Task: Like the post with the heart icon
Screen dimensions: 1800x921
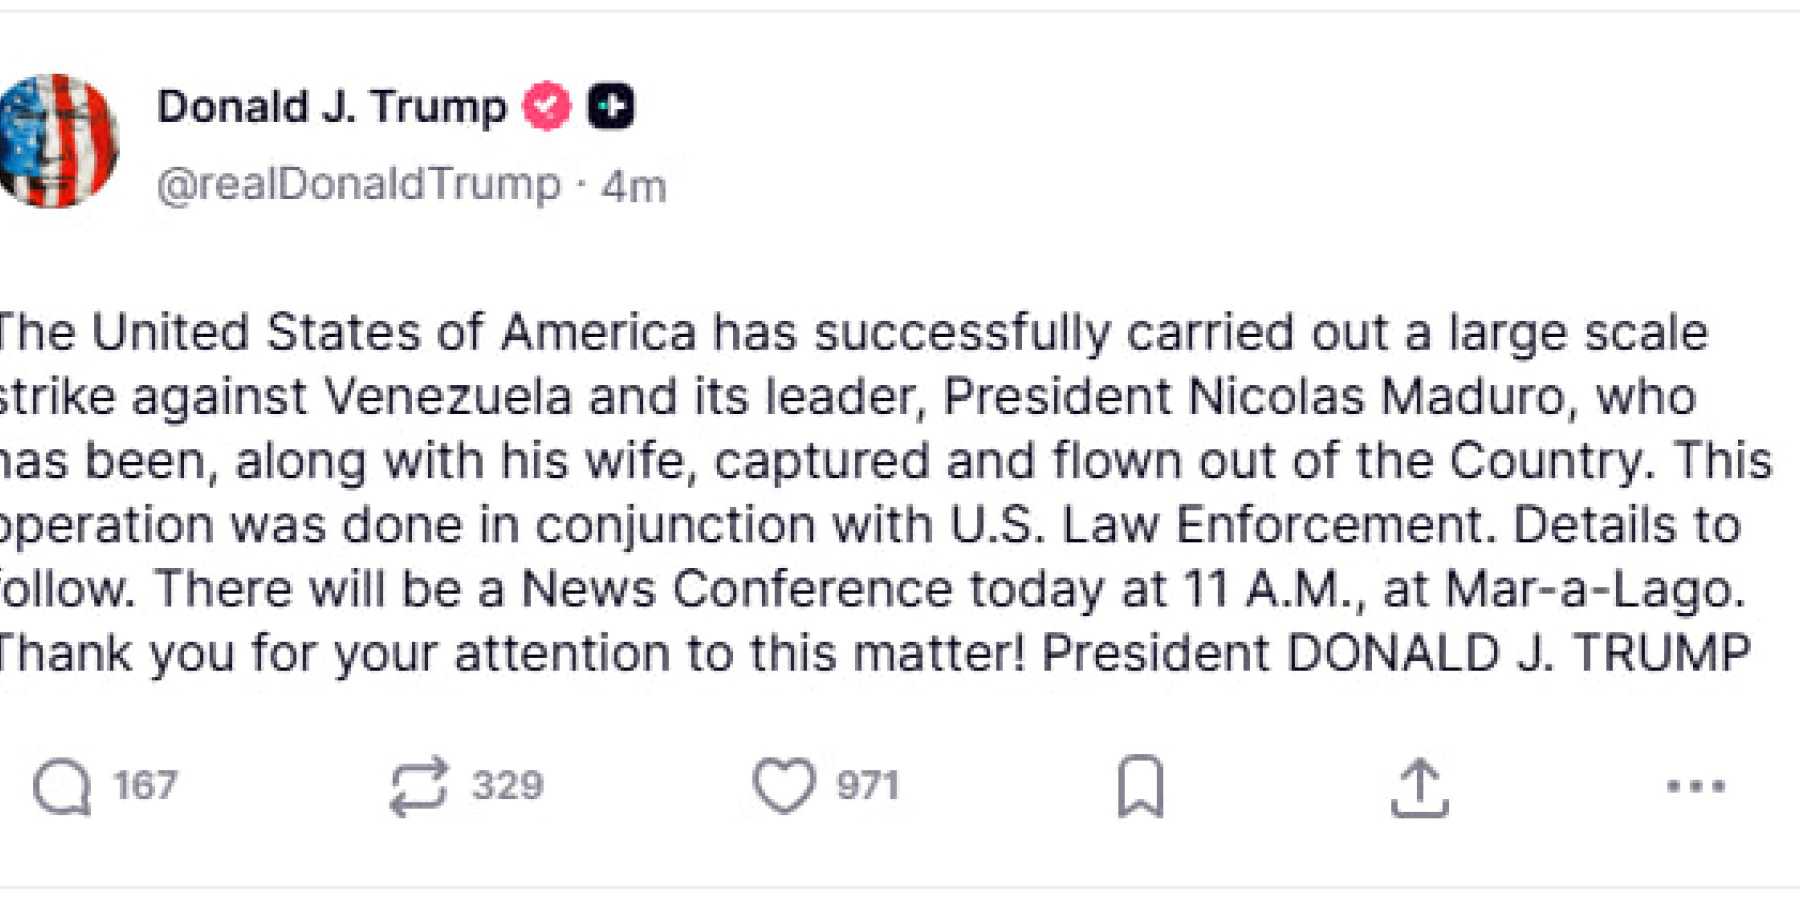Action: [x=783, y=785]
